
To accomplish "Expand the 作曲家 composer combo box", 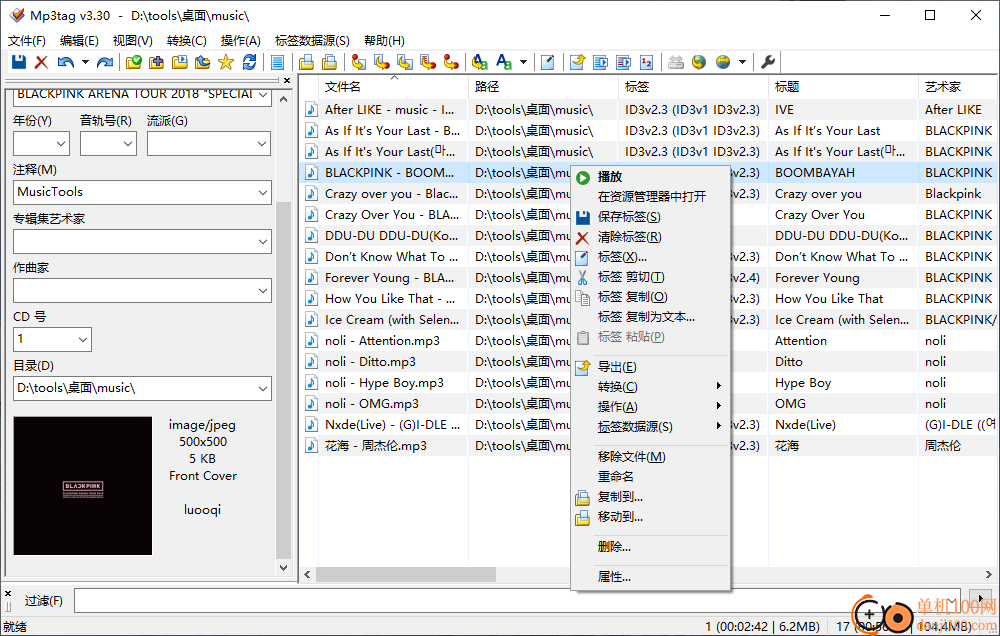I will pyautogui.click(x=263, y=290).
